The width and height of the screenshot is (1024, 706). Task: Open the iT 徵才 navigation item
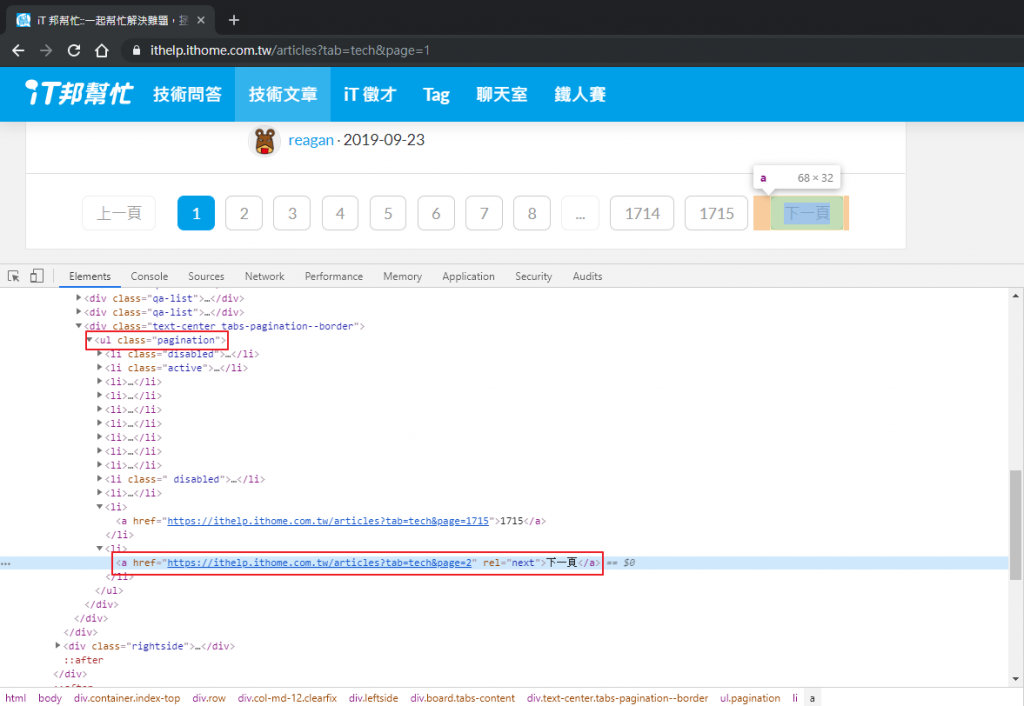click(x=370, y=94)
